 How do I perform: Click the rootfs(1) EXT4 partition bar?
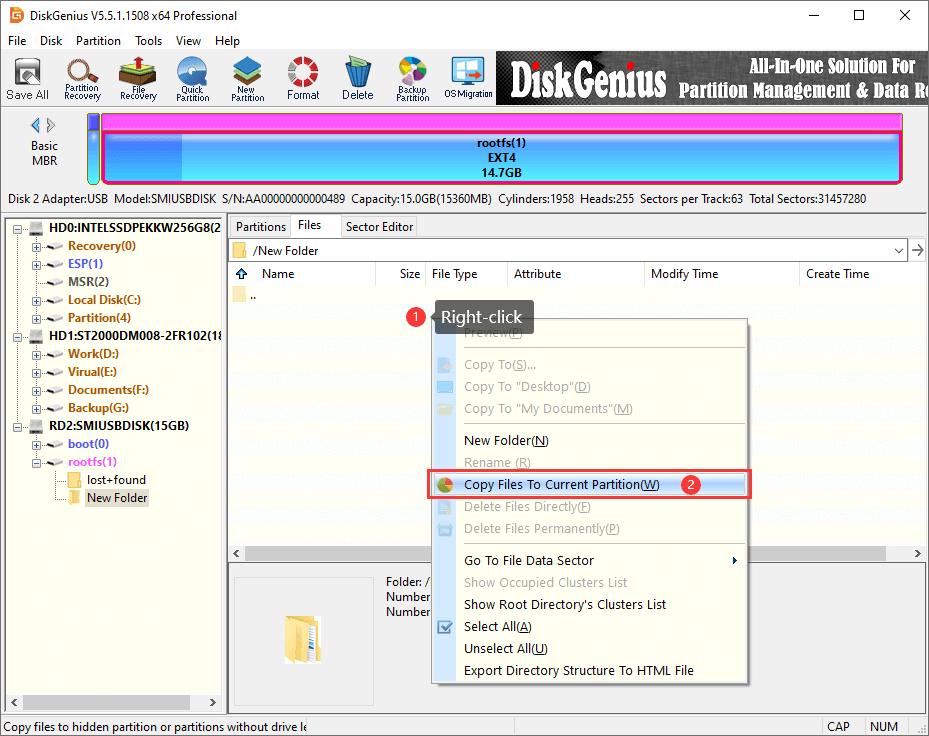pyautogui.click(x=501, y=158)
